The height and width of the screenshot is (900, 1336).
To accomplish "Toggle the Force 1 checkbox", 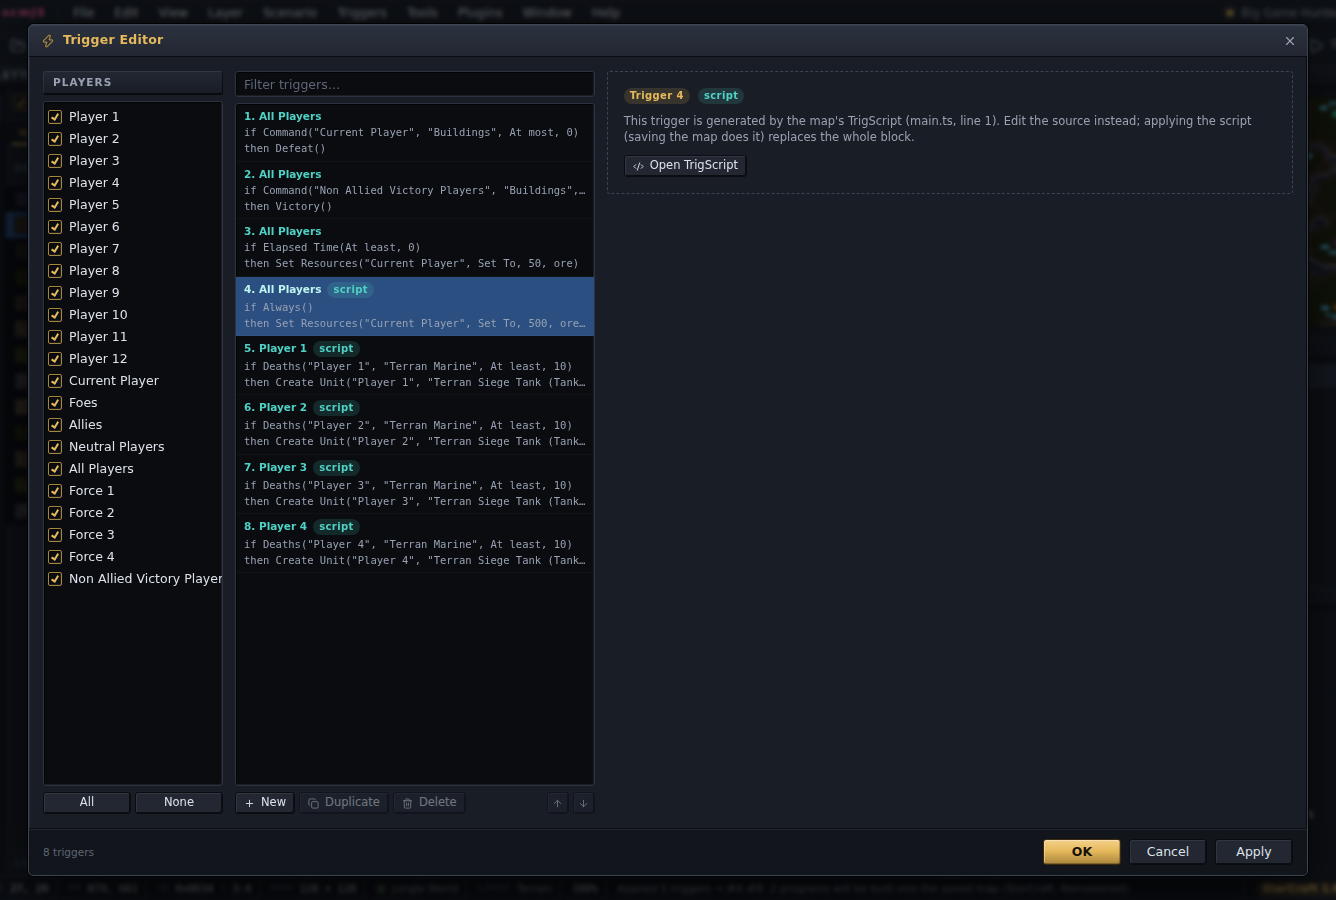I will [x=55, y=491].
